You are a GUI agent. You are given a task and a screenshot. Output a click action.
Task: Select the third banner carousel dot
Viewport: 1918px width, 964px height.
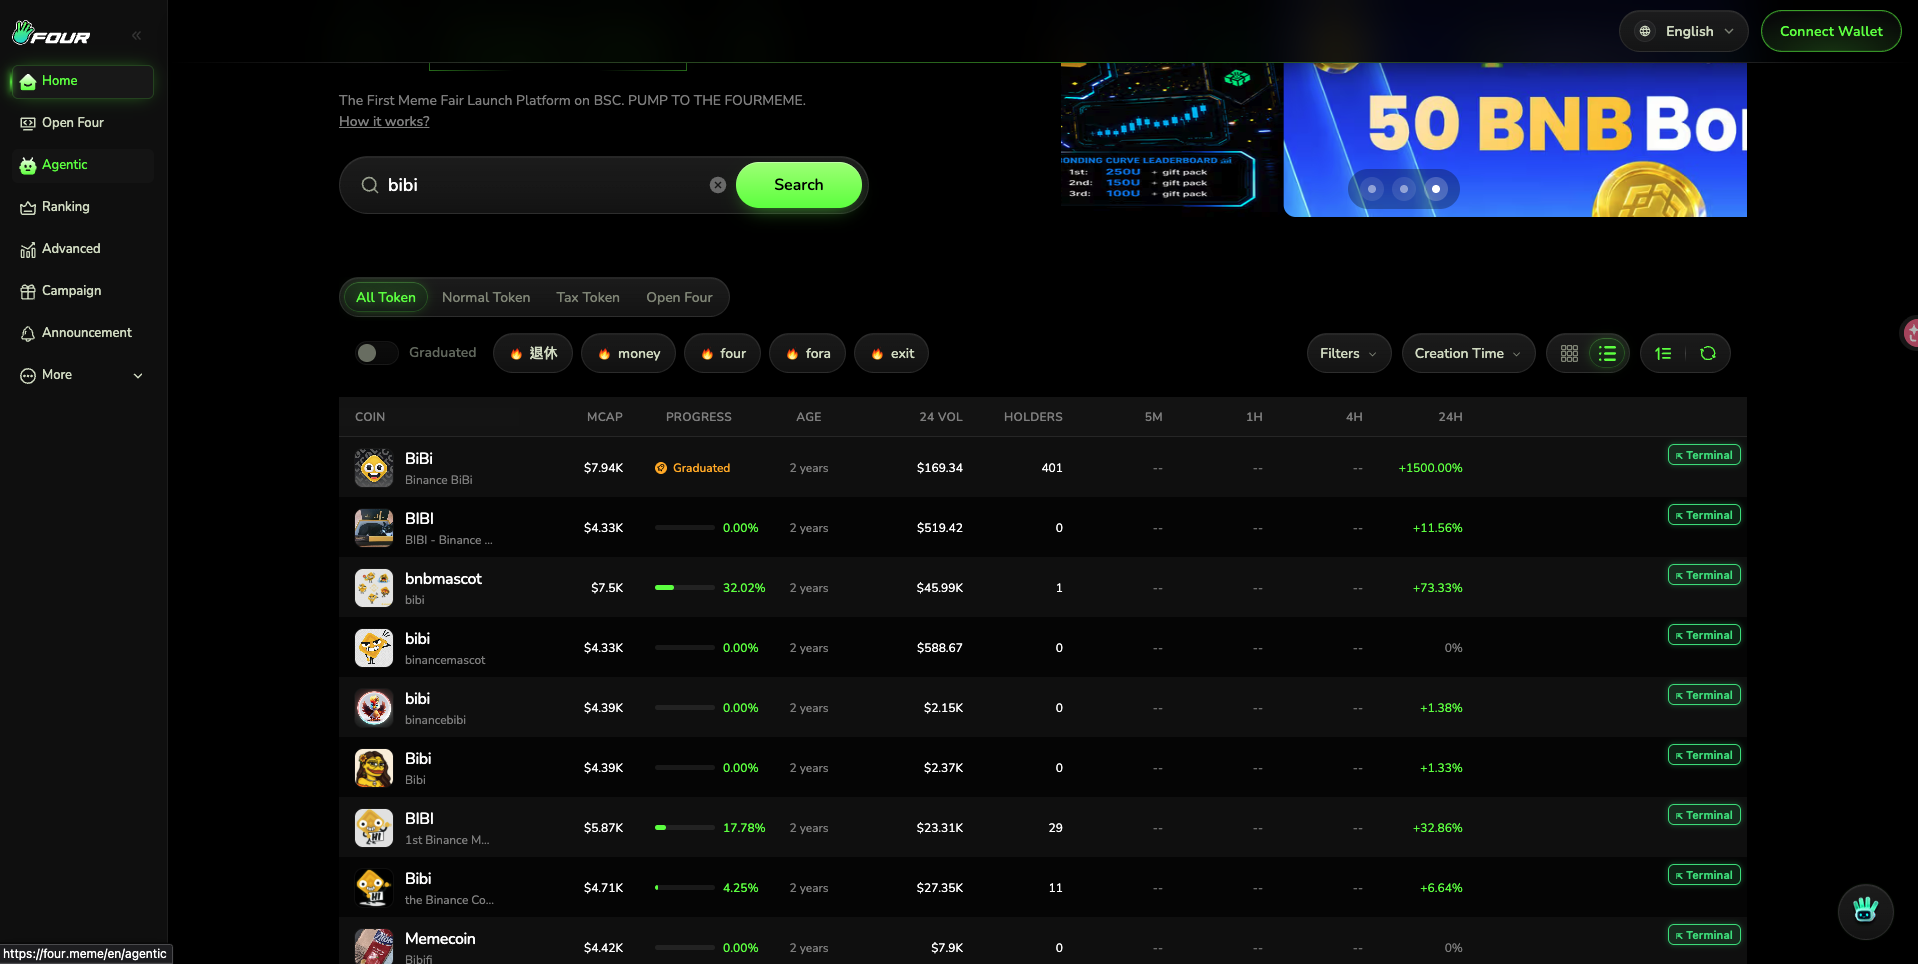(x=1436, y=189)
